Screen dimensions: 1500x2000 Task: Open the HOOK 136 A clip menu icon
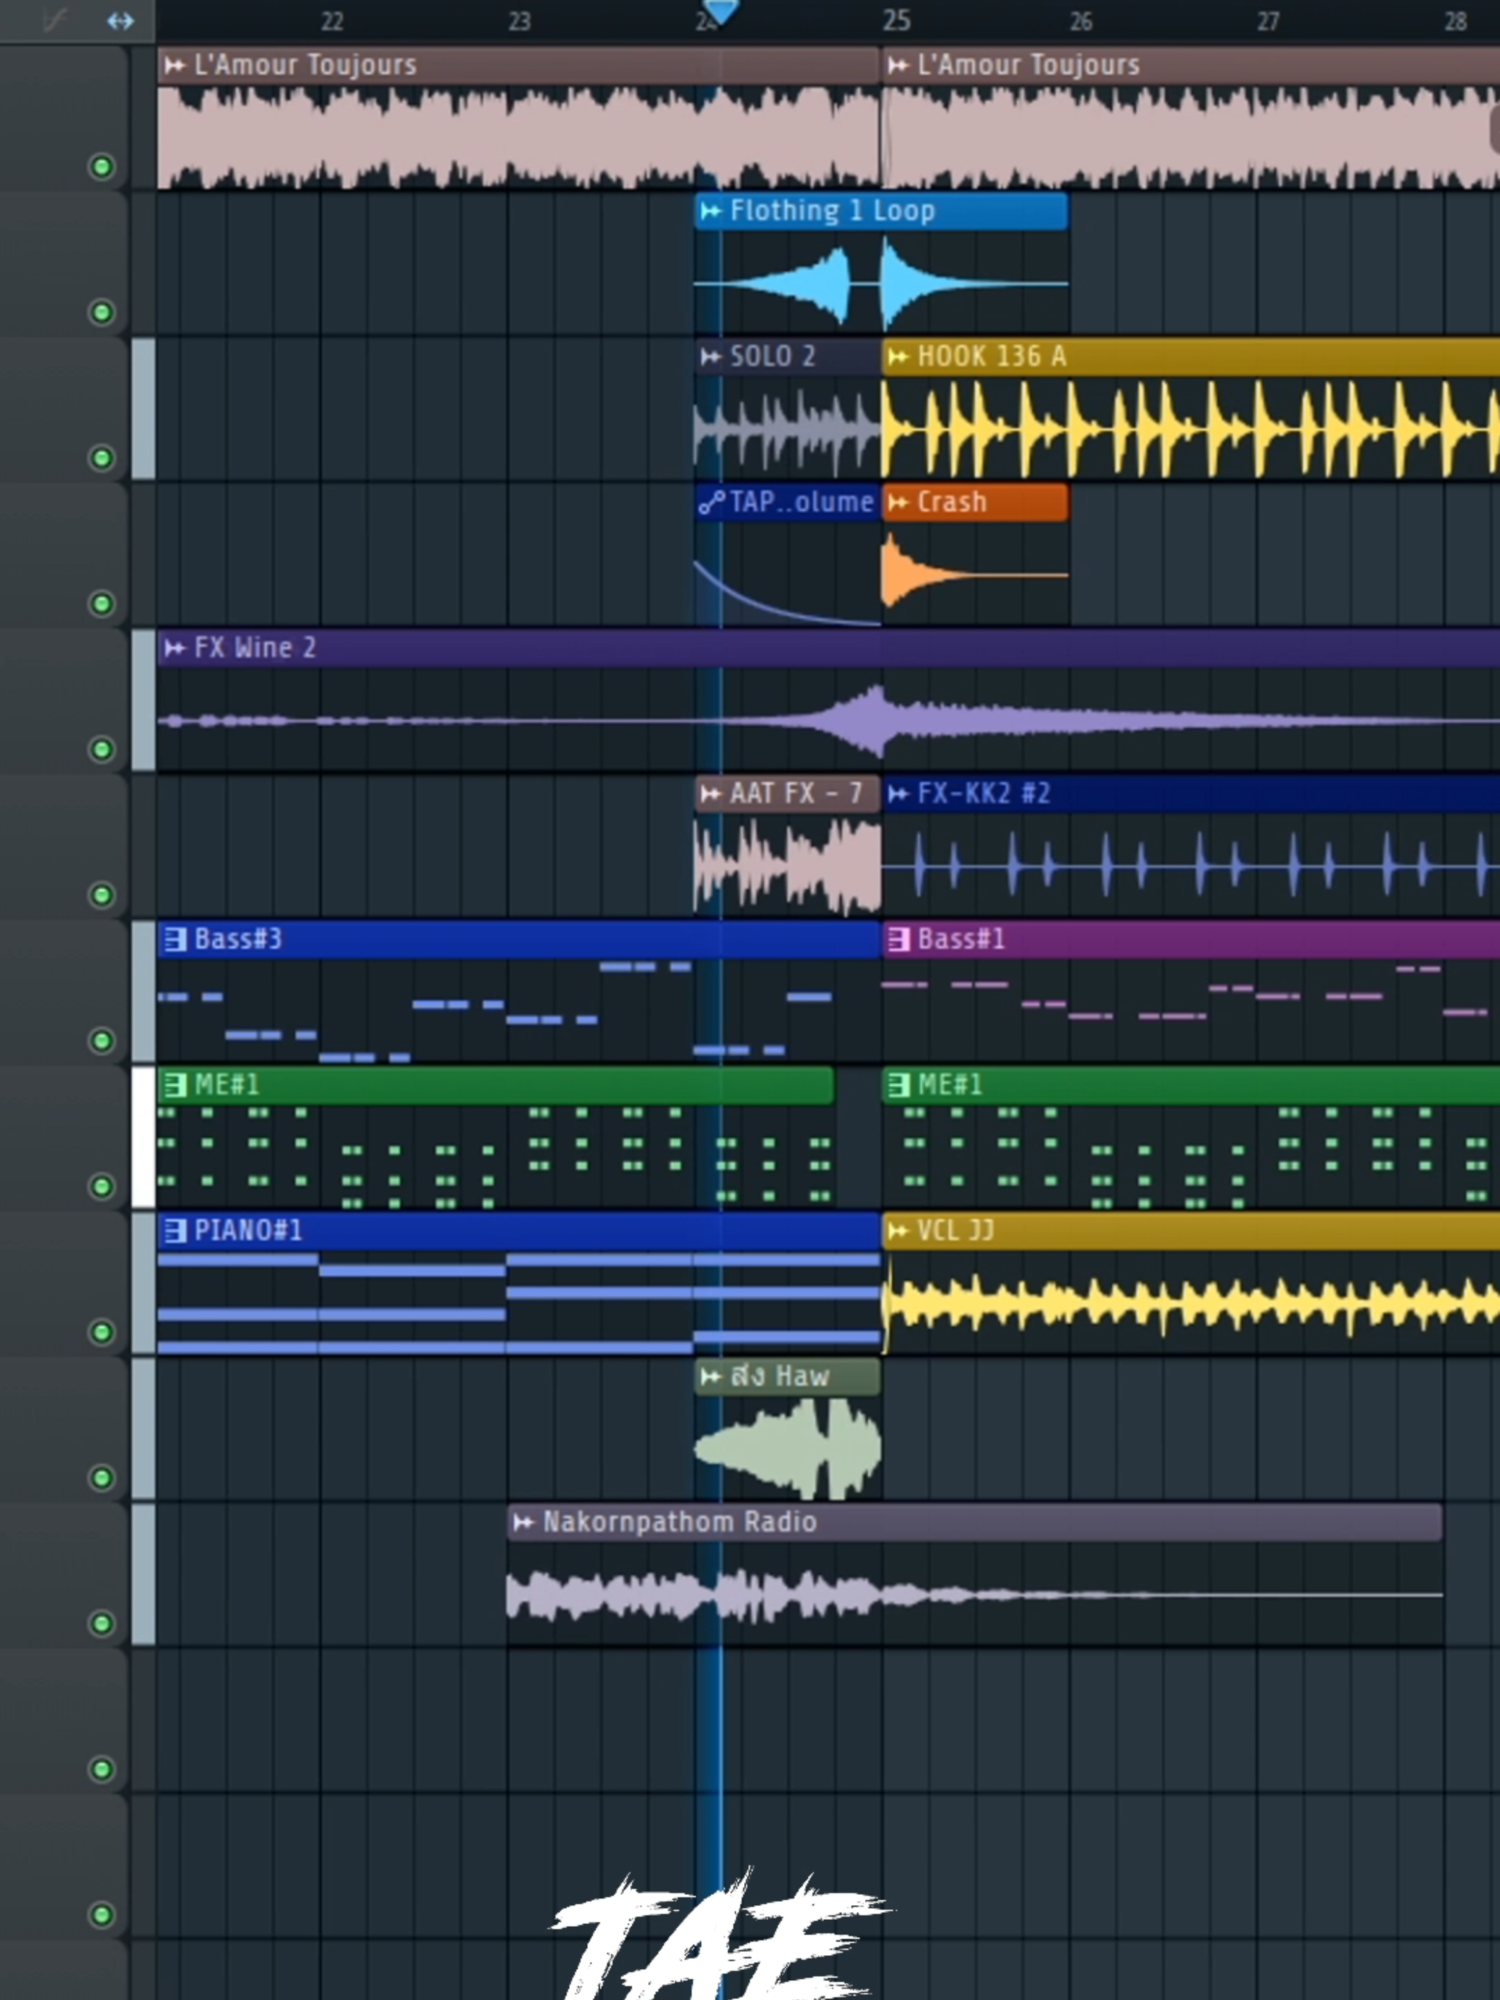tap(898, 357)
